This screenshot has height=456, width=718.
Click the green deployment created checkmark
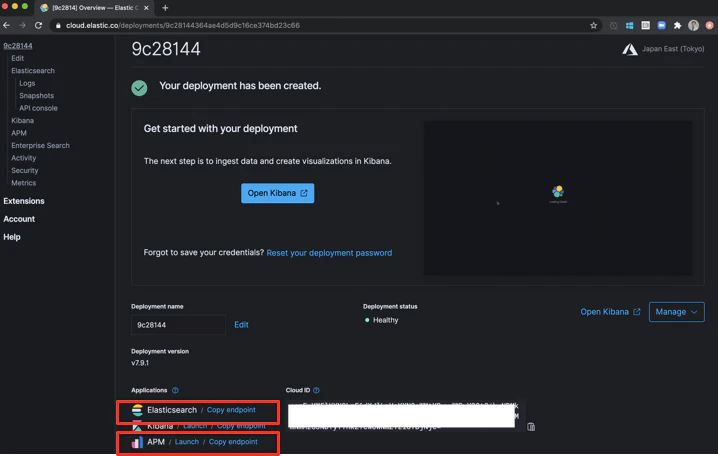coord(139,87)
